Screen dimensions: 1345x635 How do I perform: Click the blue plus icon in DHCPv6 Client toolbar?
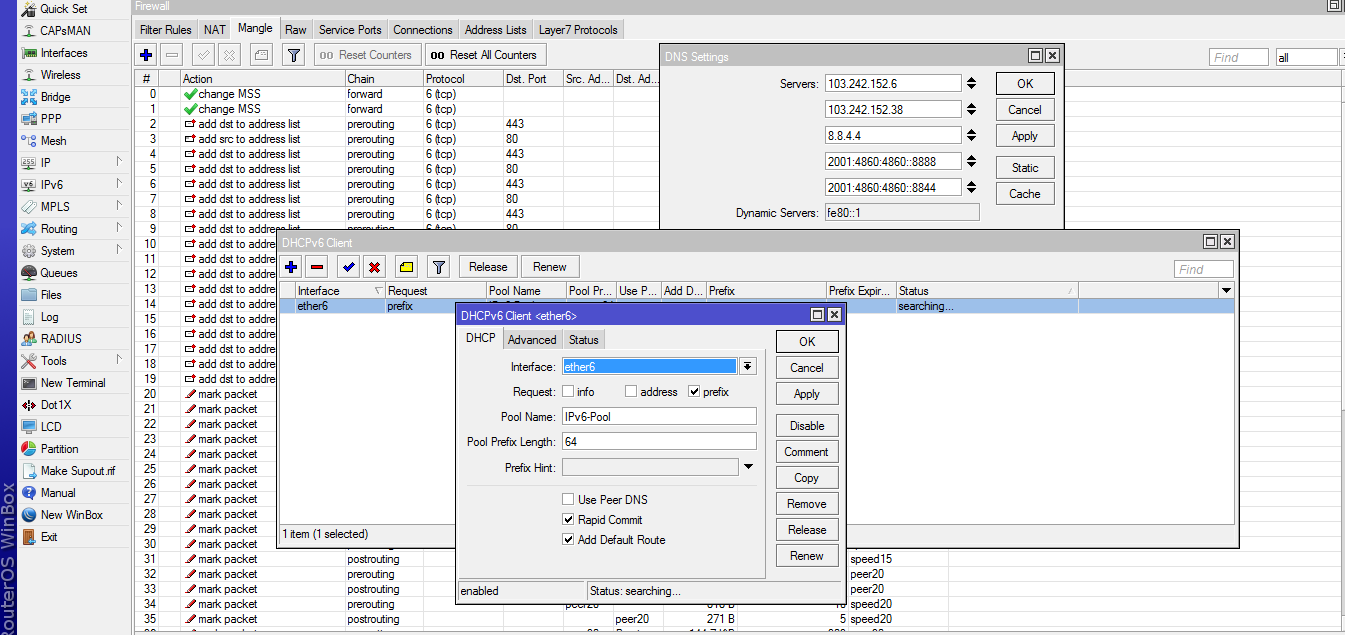point(292,267)
